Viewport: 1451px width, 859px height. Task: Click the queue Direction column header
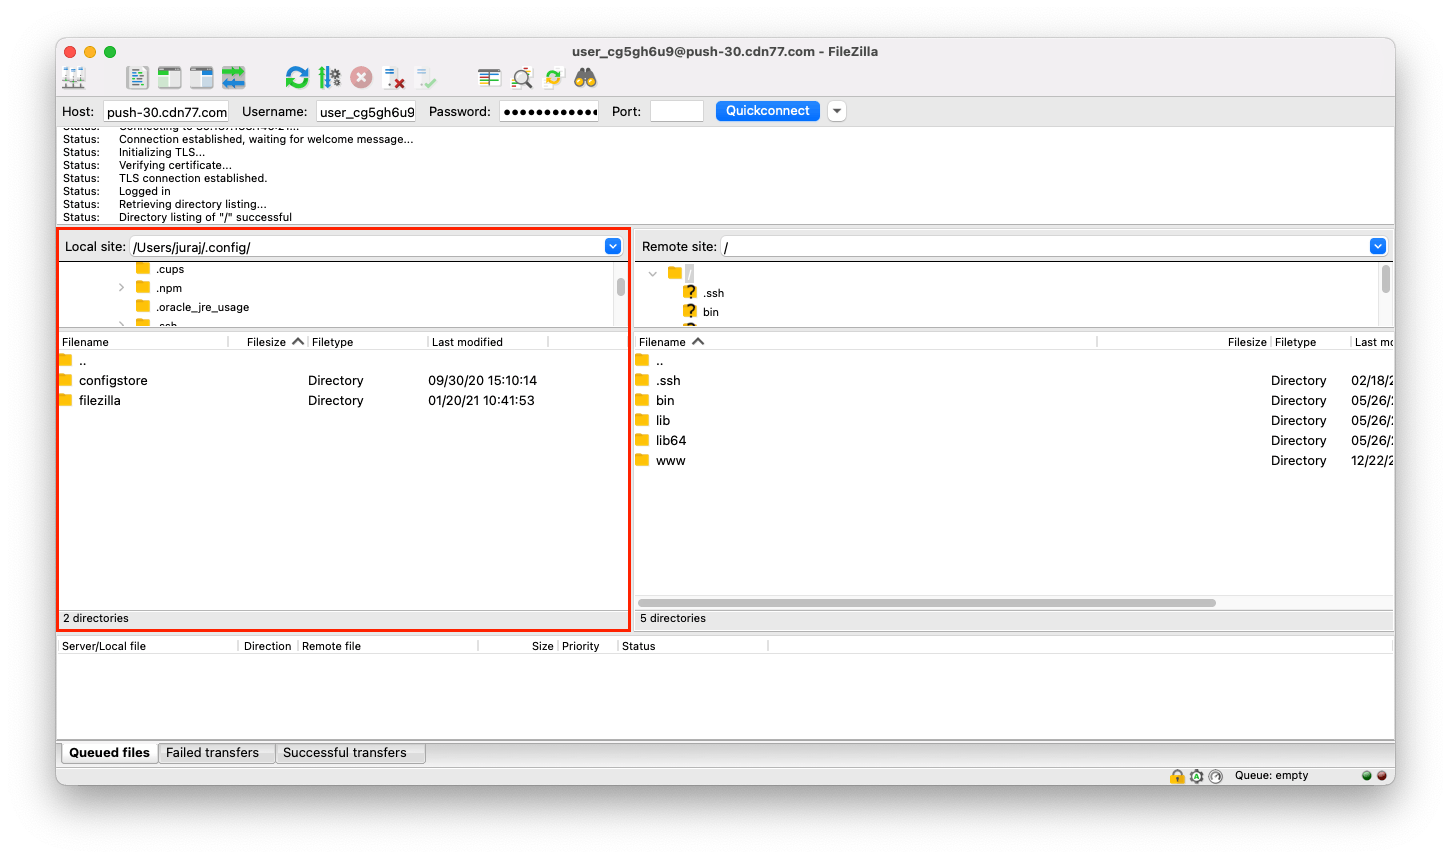click(x=268, y=646)
